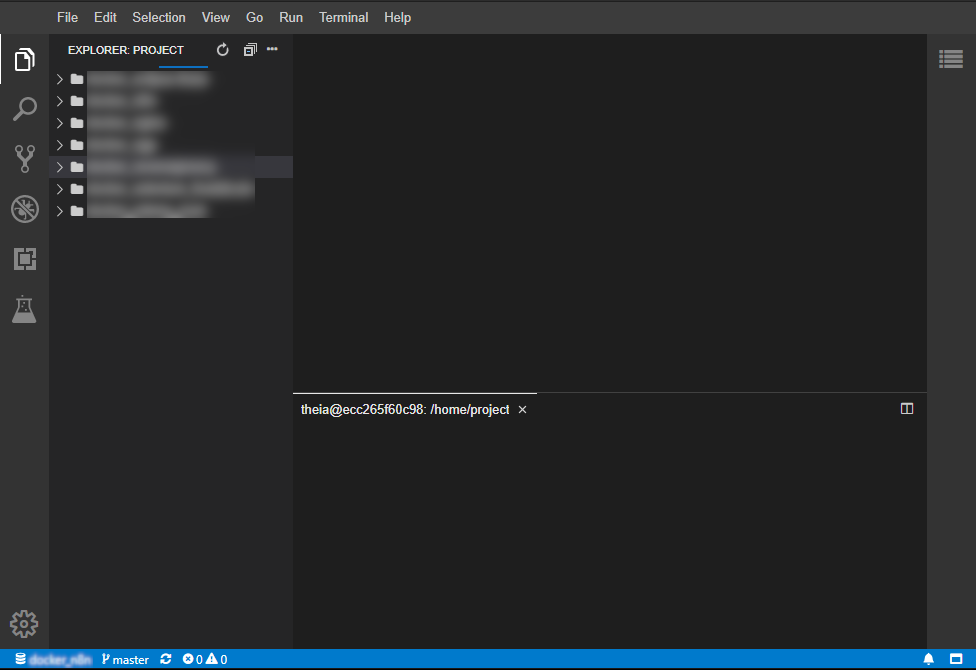This screenshot has width=976, height=670.
Task: Open the settings gear in sidebar
Action: click(x=24, y=624)
